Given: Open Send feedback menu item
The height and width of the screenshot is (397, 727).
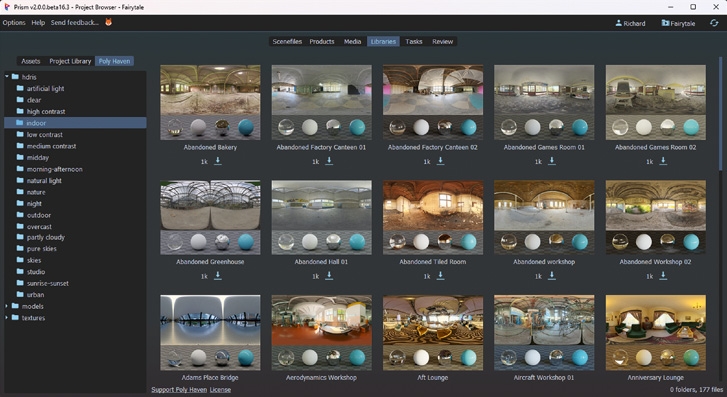Looking at the screenshot, I should 75,22.
